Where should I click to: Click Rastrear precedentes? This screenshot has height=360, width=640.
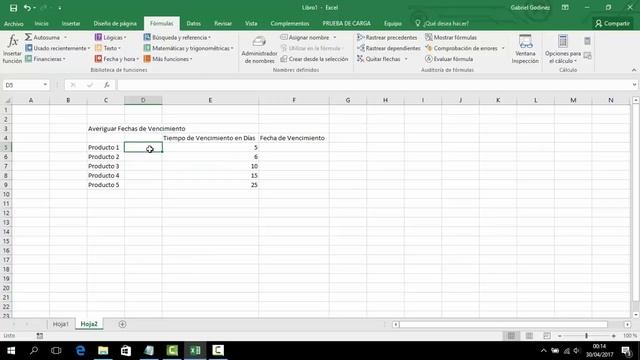click(387, 37)
